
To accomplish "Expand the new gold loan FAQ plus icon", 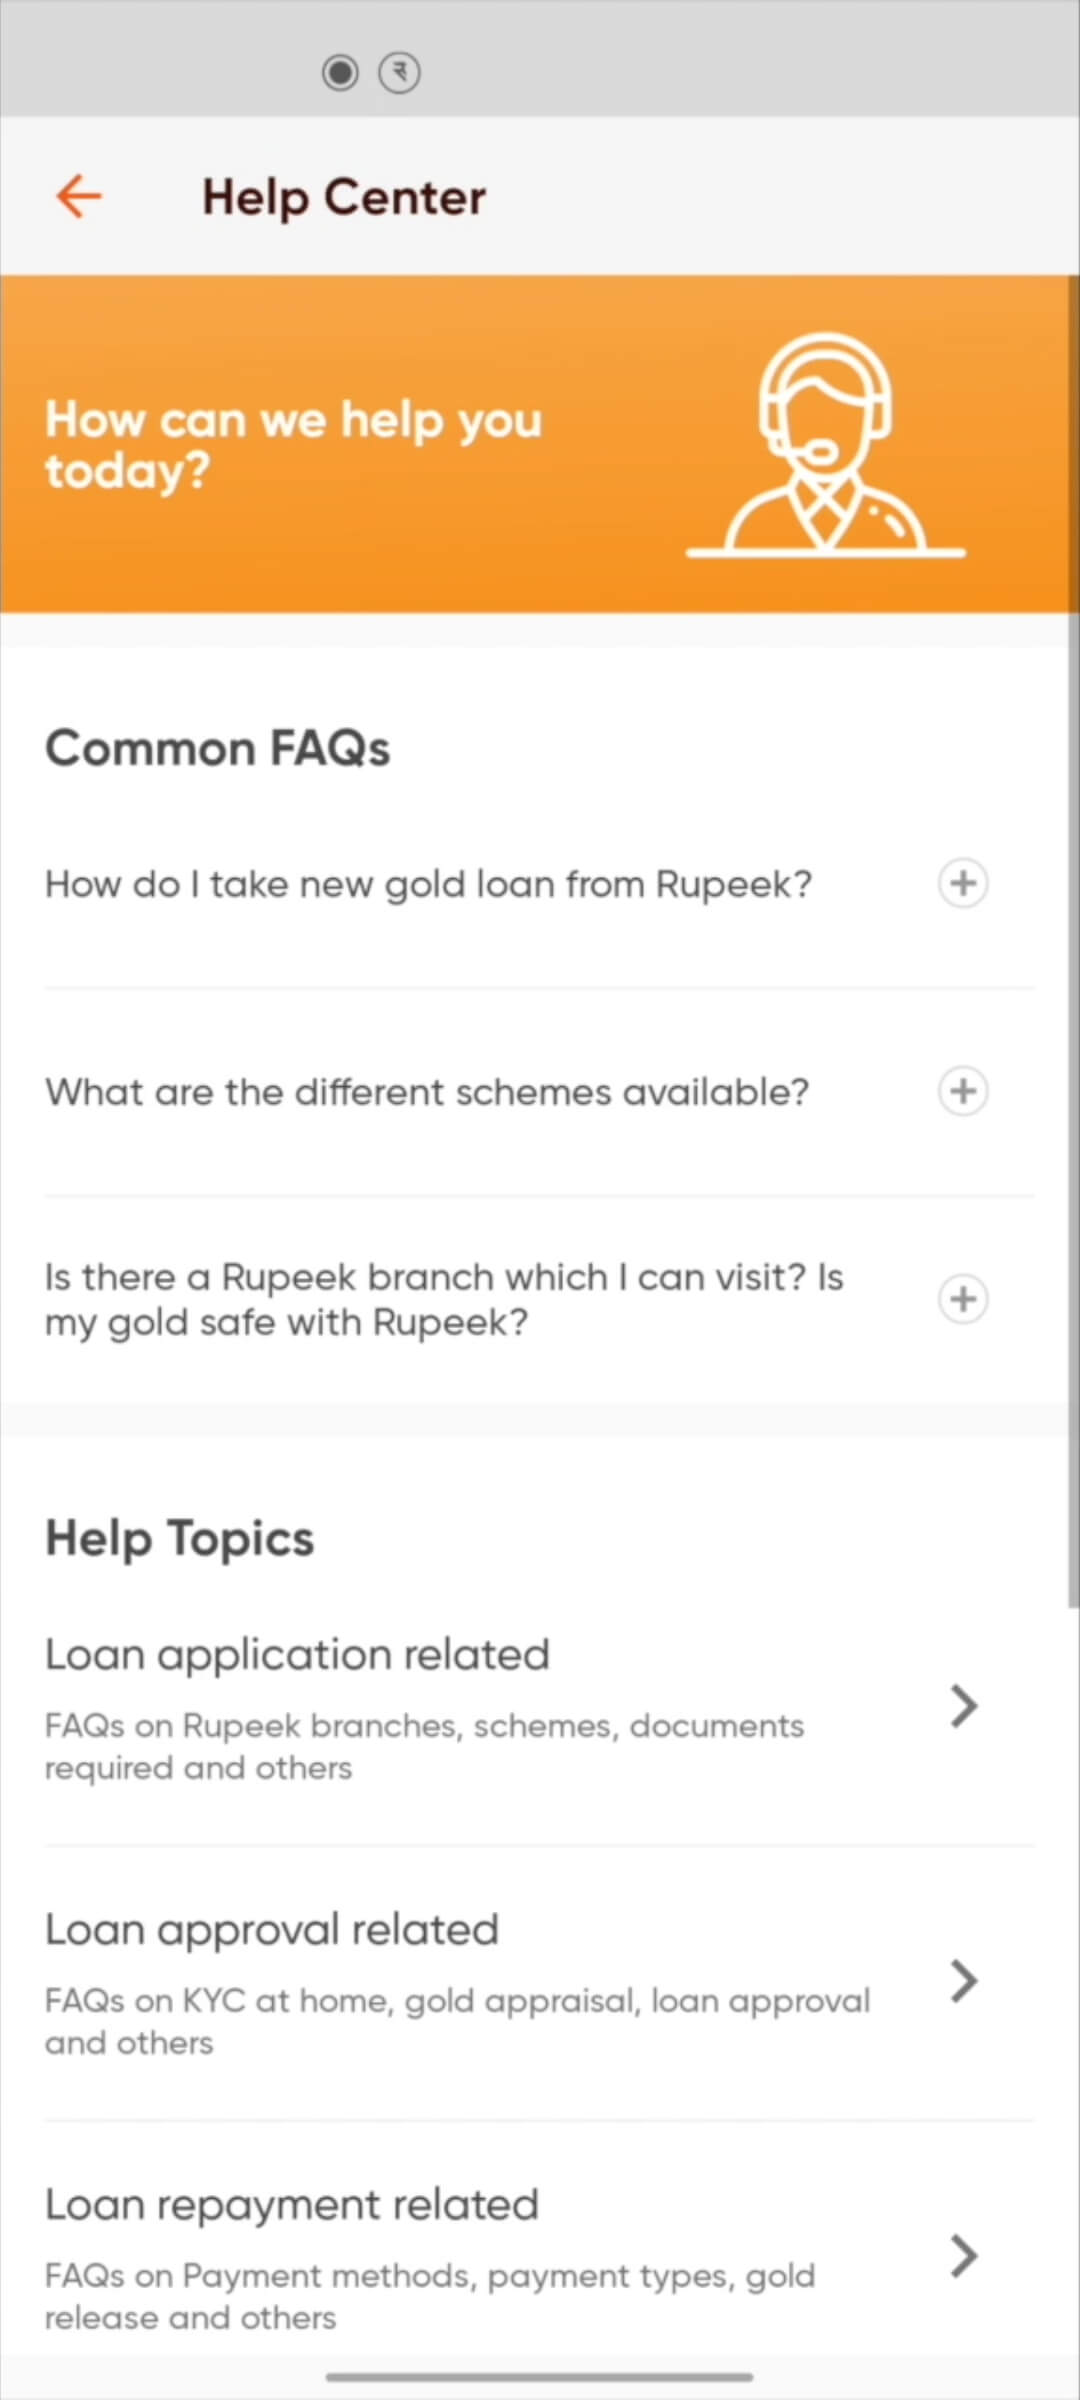I will (x=962, y=883).
